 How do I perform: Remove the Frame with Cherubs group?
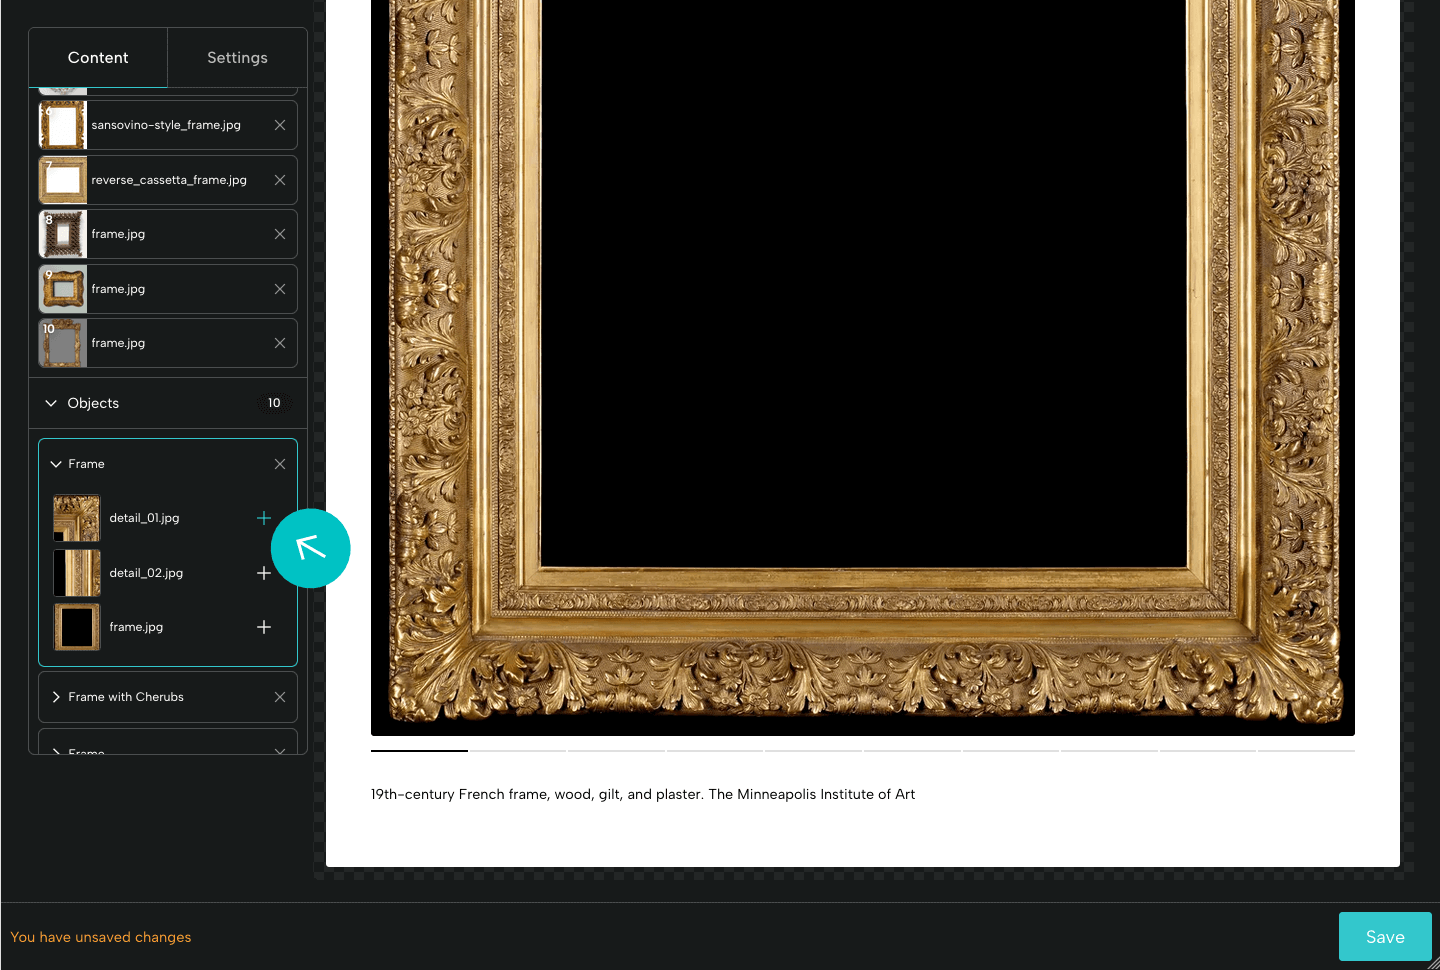(x=280, y=696)
